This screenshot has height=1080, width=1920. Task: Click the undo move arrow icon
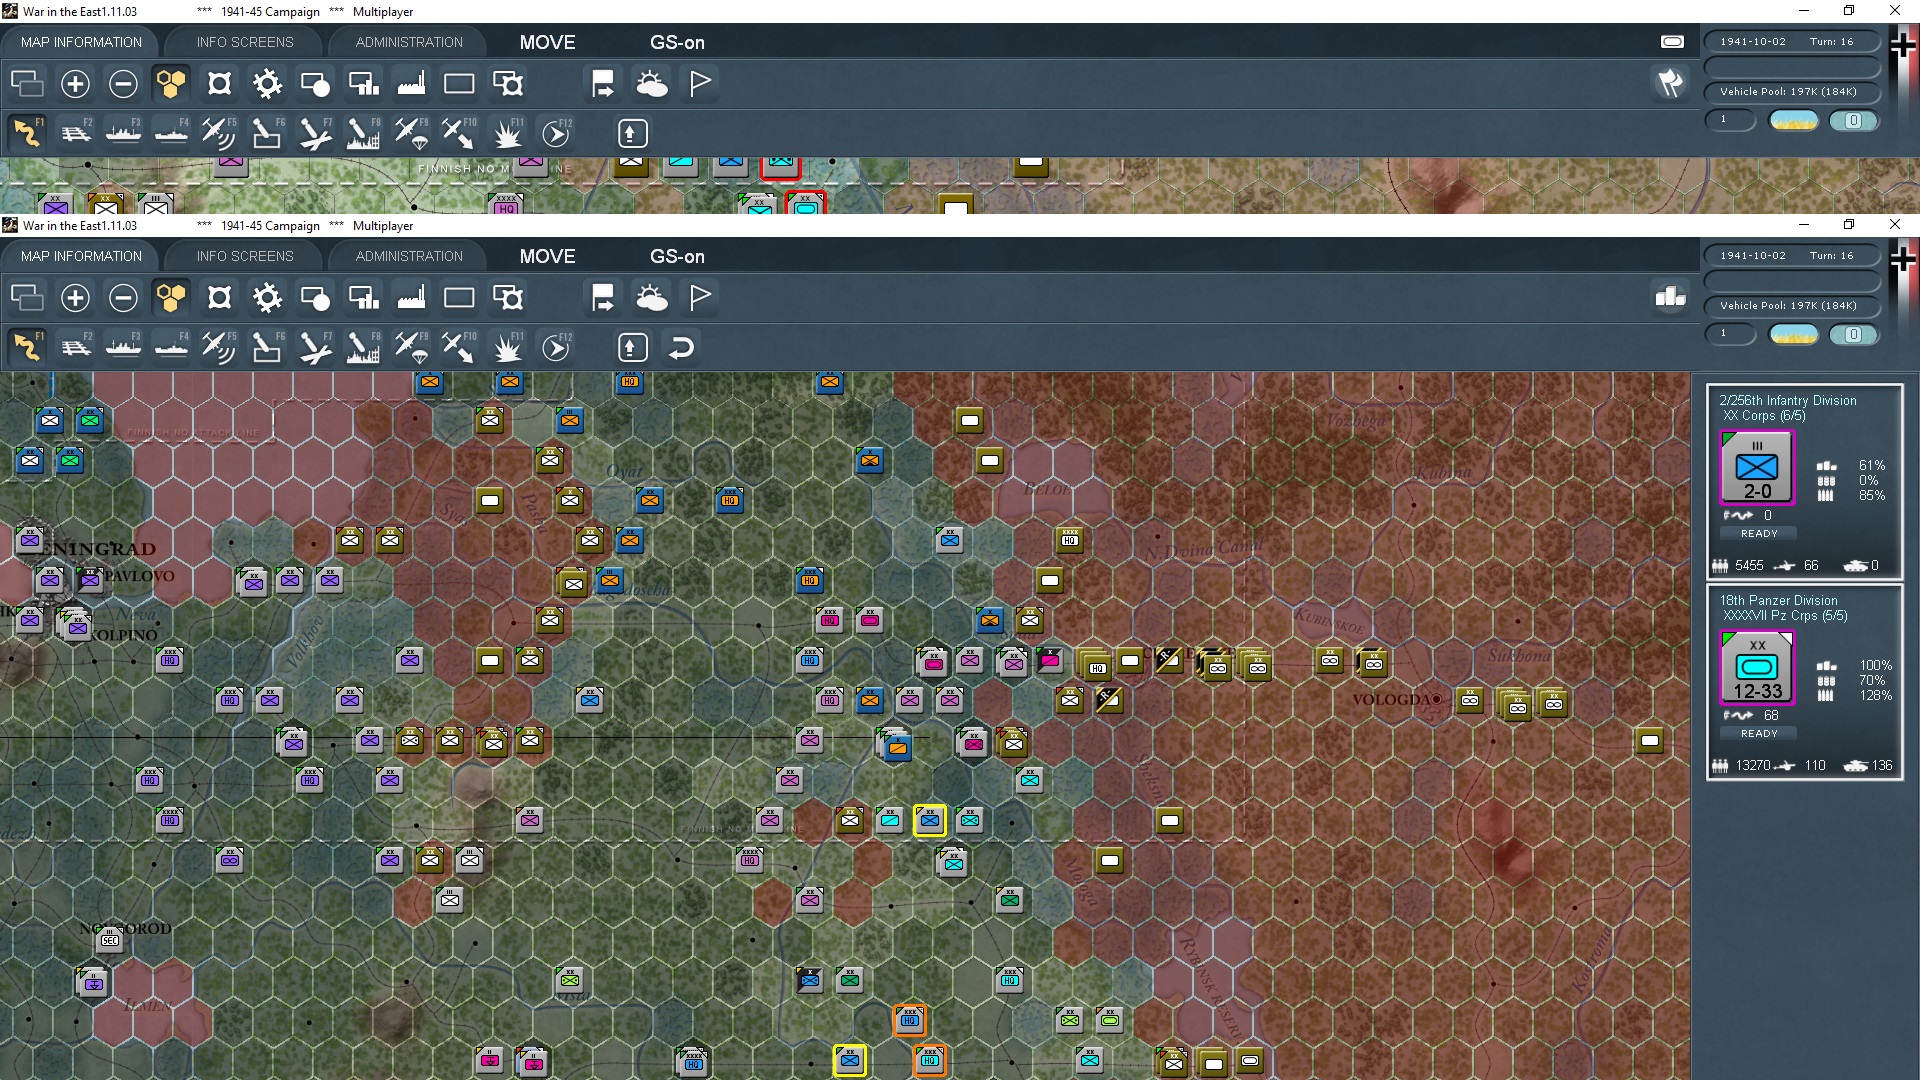681,347
